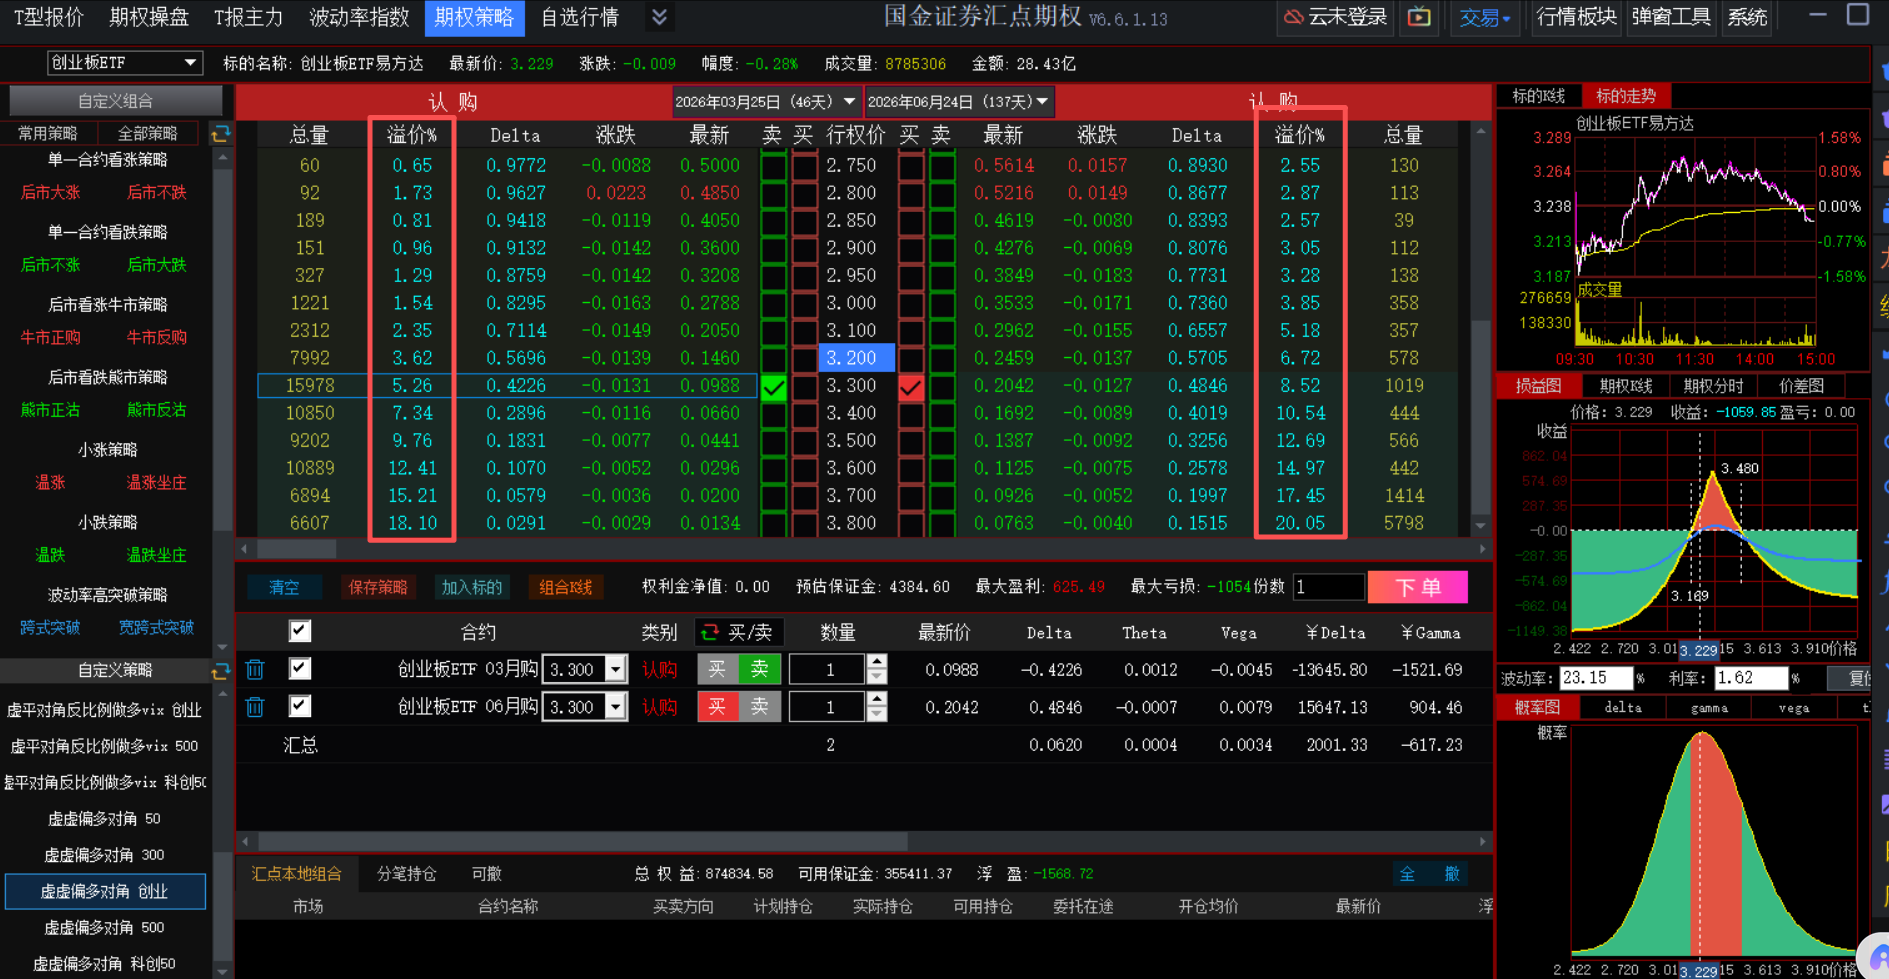This screenshot has height=979, width=1889.
Task: Open the 期权分时 chart tab
Action: coord(1713,386)
